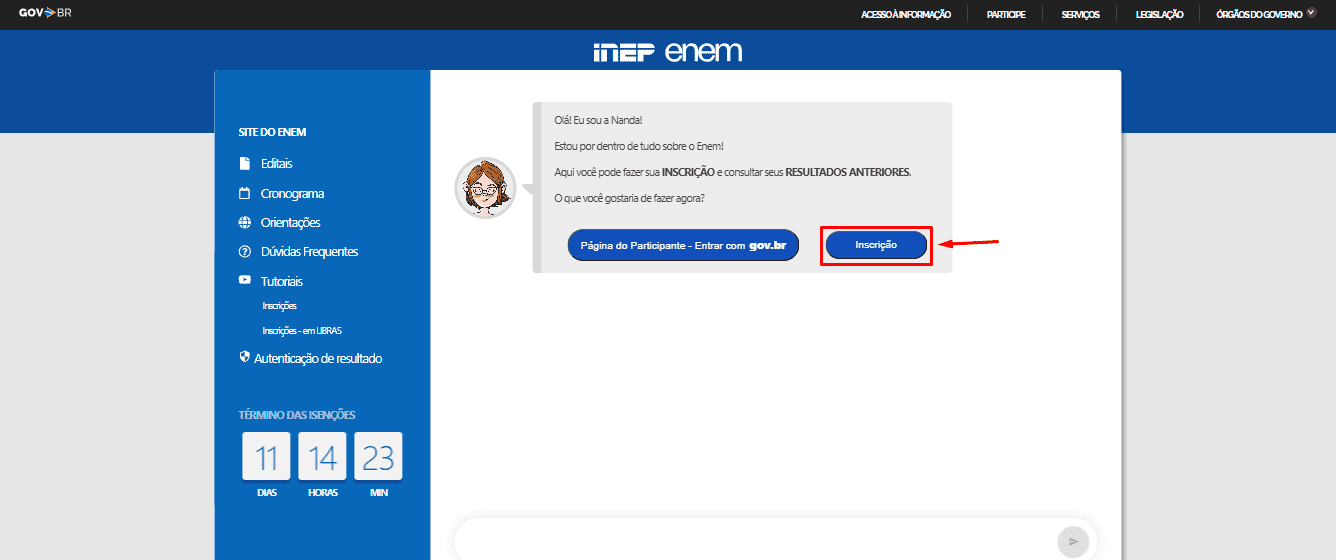Click the Inscrição button
Screen dimensions: 1336x560
876,245
